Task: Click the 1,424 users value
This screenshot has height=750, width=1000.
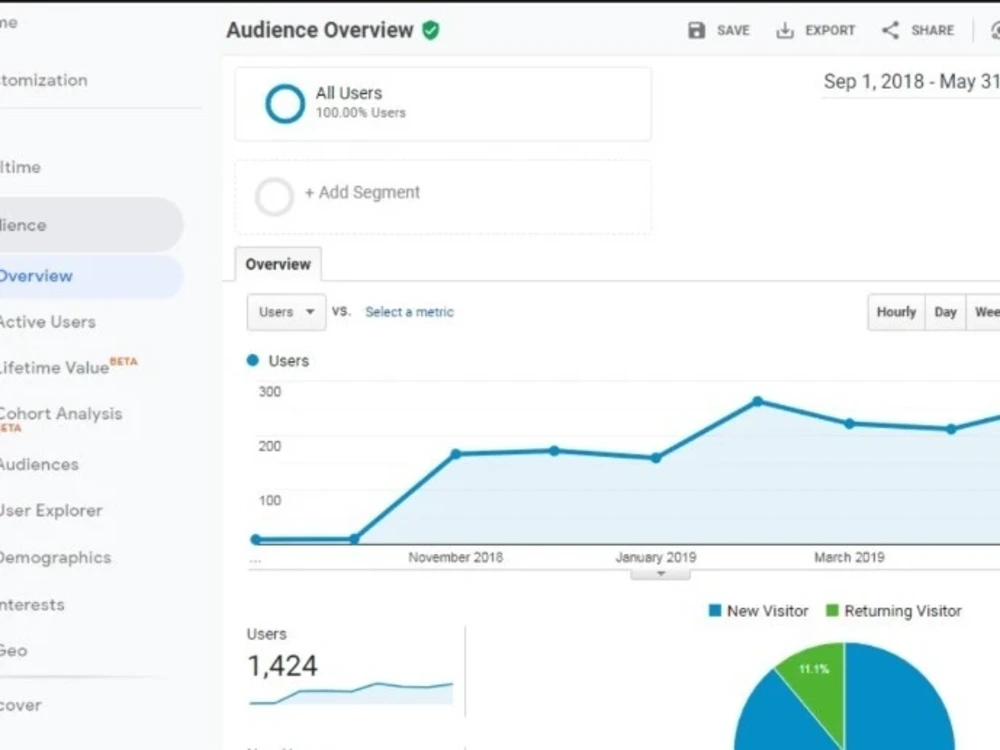Action: pyautogui.click(x=283, y=666)
